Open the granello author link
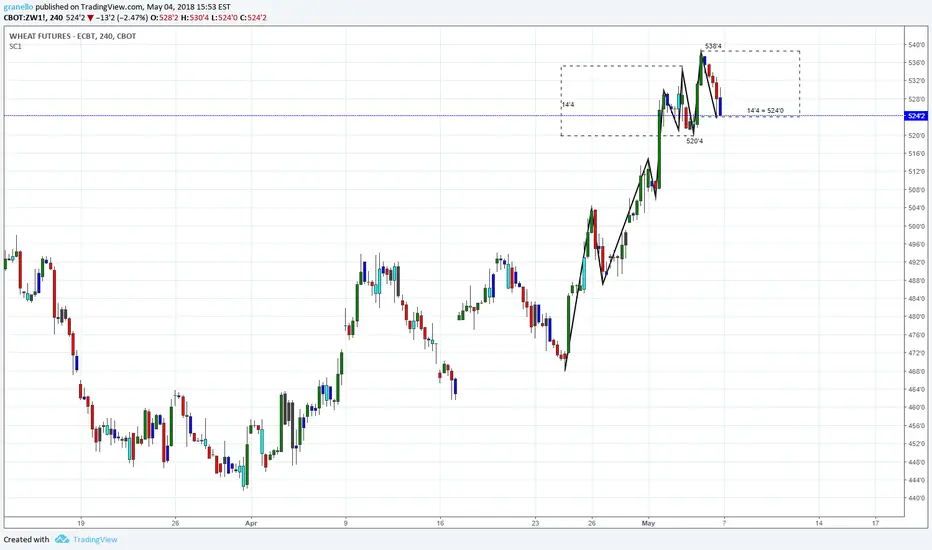Screen dimensions: 932x550 tap(18, 7)
